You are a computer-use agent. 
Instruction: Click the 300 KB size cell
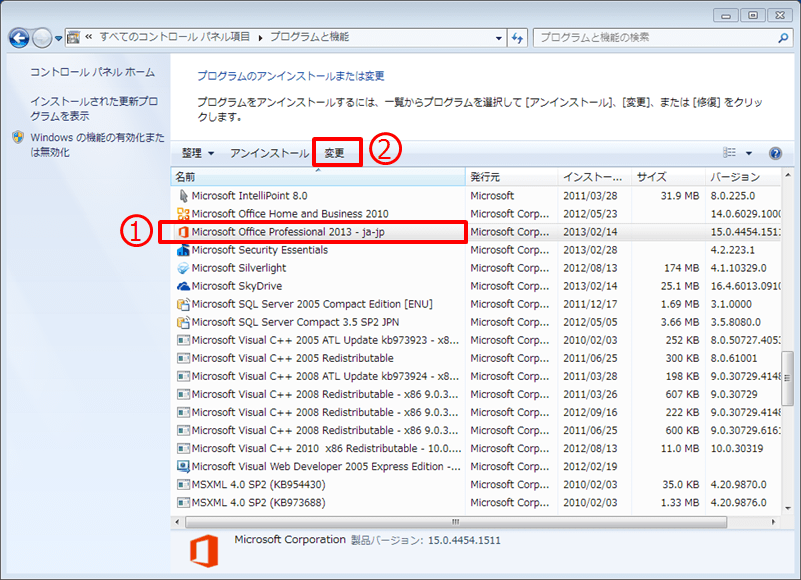tap(682, 358)
